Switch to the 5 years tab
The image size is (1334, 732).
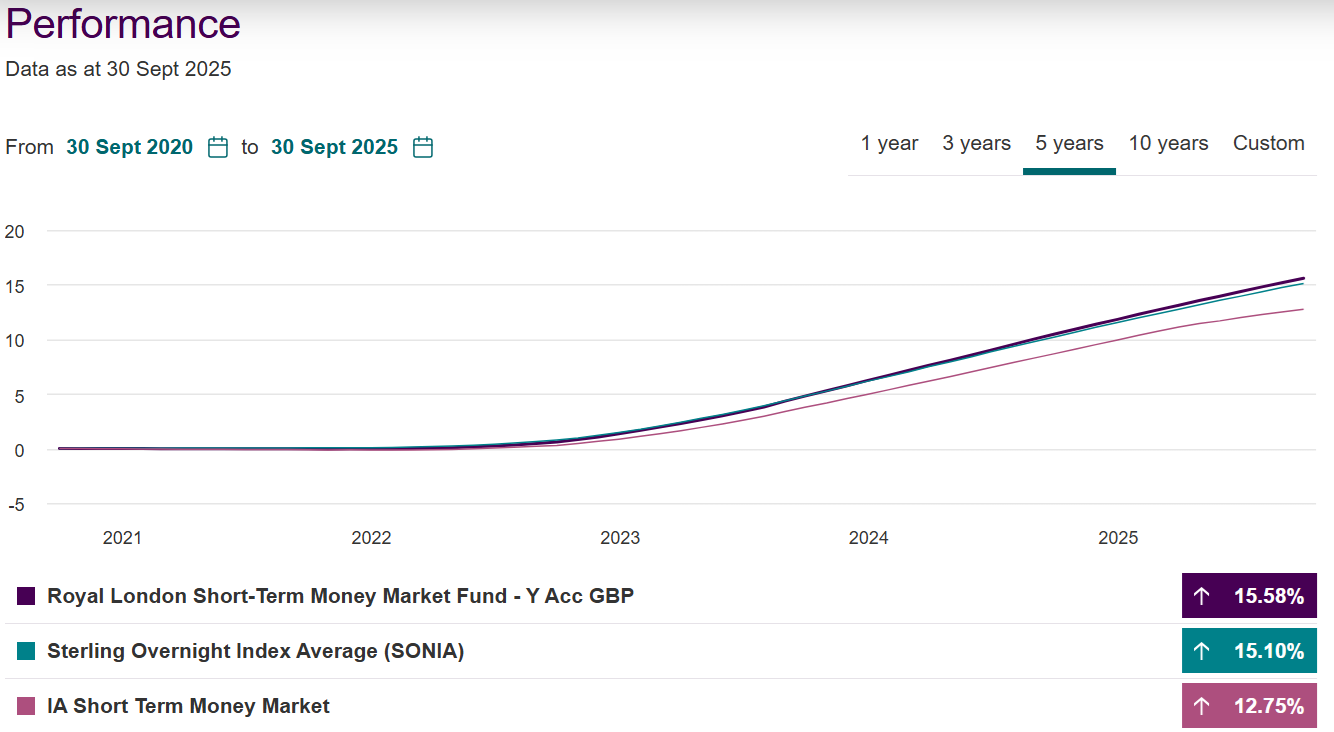[x=1069, y=144]
